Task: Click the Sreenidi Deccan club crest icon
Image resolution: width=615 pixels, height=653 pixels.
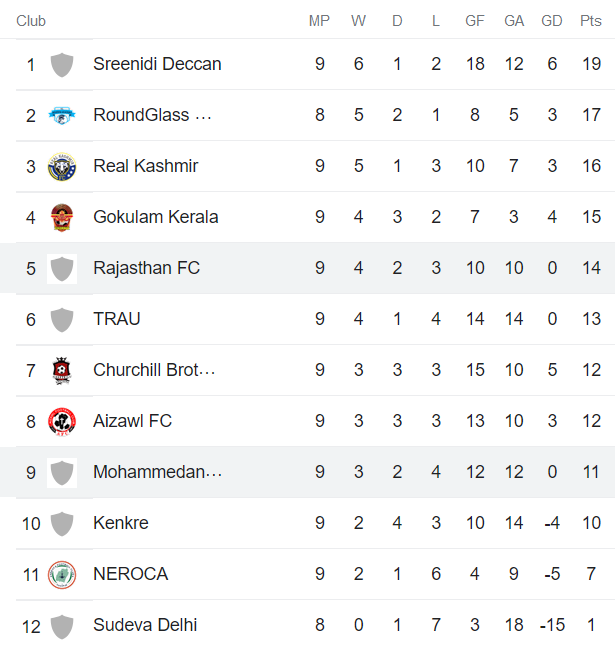Action: coord(62,65)
